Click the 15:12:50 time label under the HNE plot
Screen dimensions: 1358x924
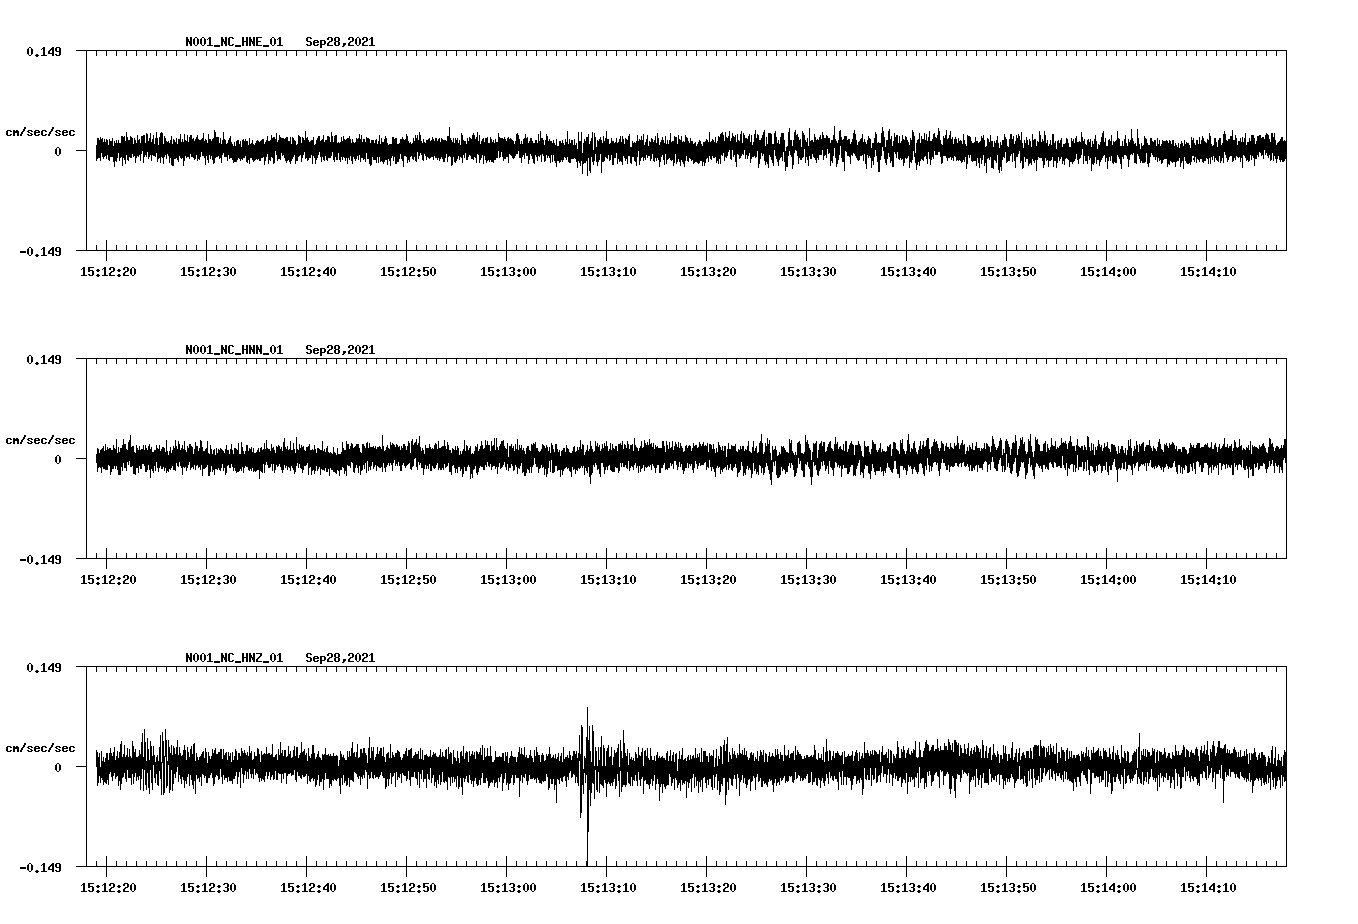(408, 271)
